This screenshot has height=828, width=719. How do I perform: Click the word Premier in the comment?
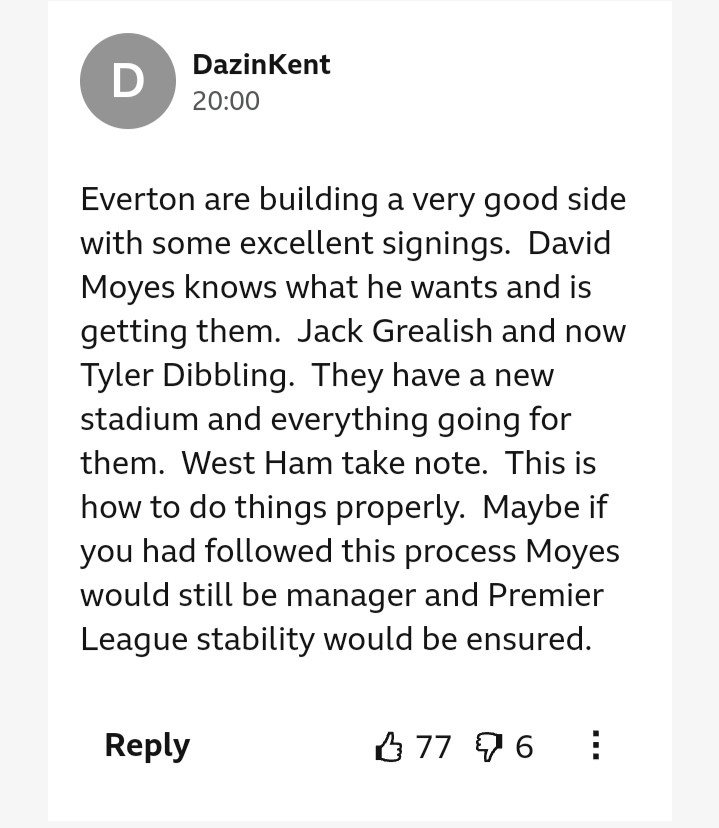(545, 595)
